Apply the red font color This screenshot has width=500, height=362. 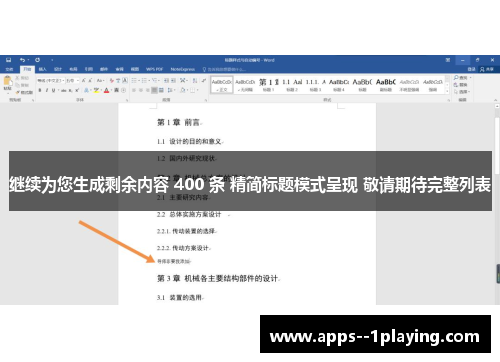click(x=106, y=90)
